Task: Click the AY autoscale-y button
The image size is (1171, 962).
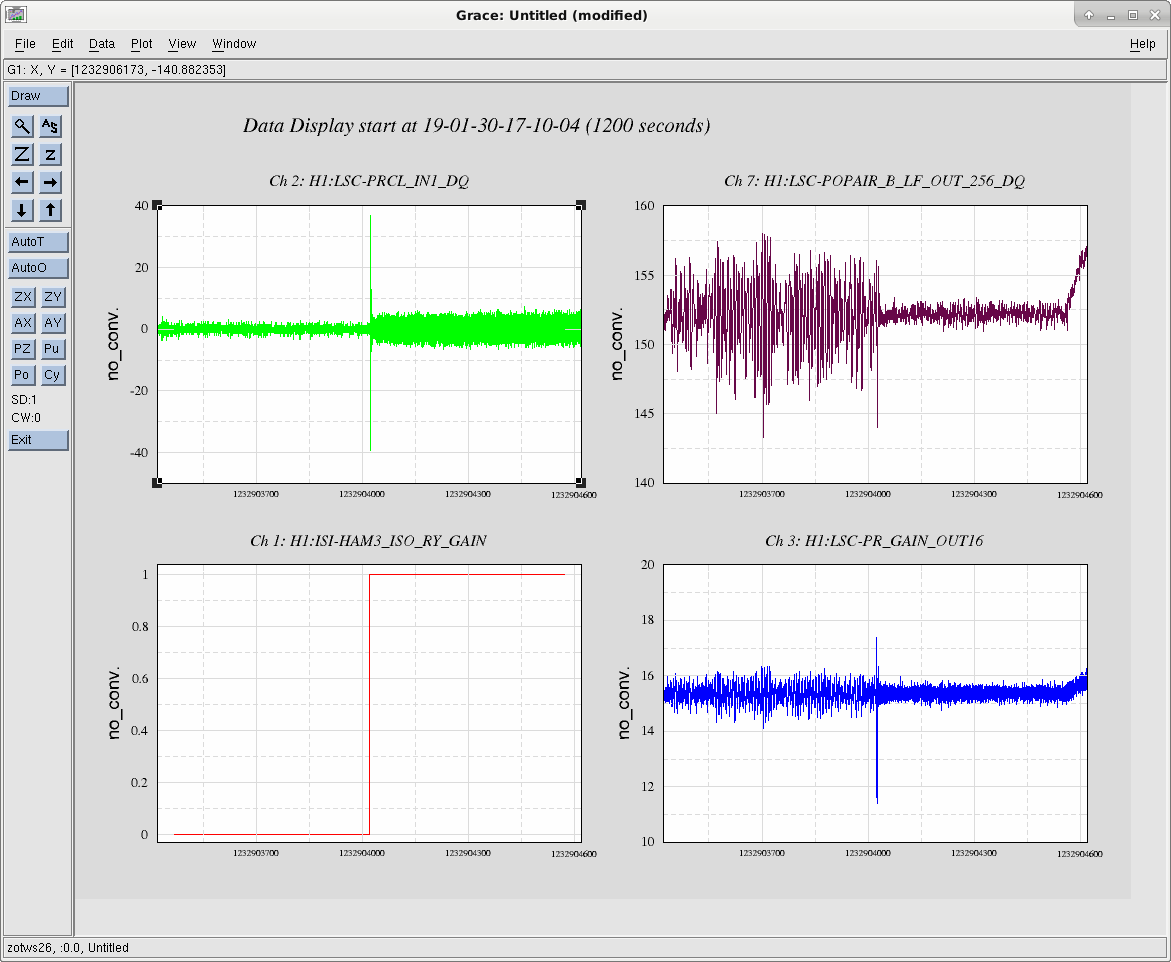Action: 52,323
